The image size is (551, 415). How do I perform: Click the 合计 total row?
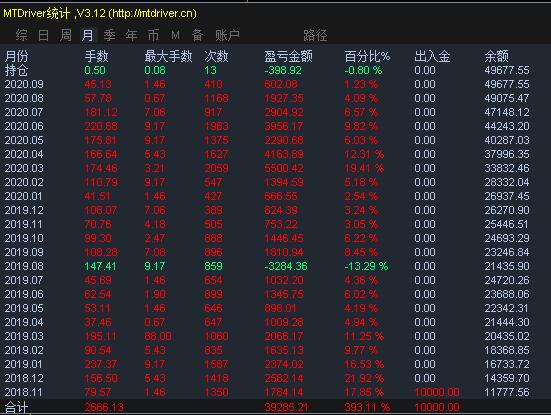click(x=276, y=407)
